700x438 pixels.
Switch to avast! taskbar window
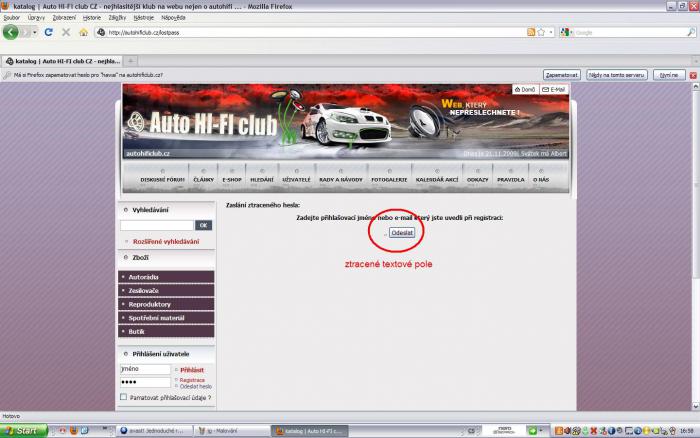pos(154,431)
